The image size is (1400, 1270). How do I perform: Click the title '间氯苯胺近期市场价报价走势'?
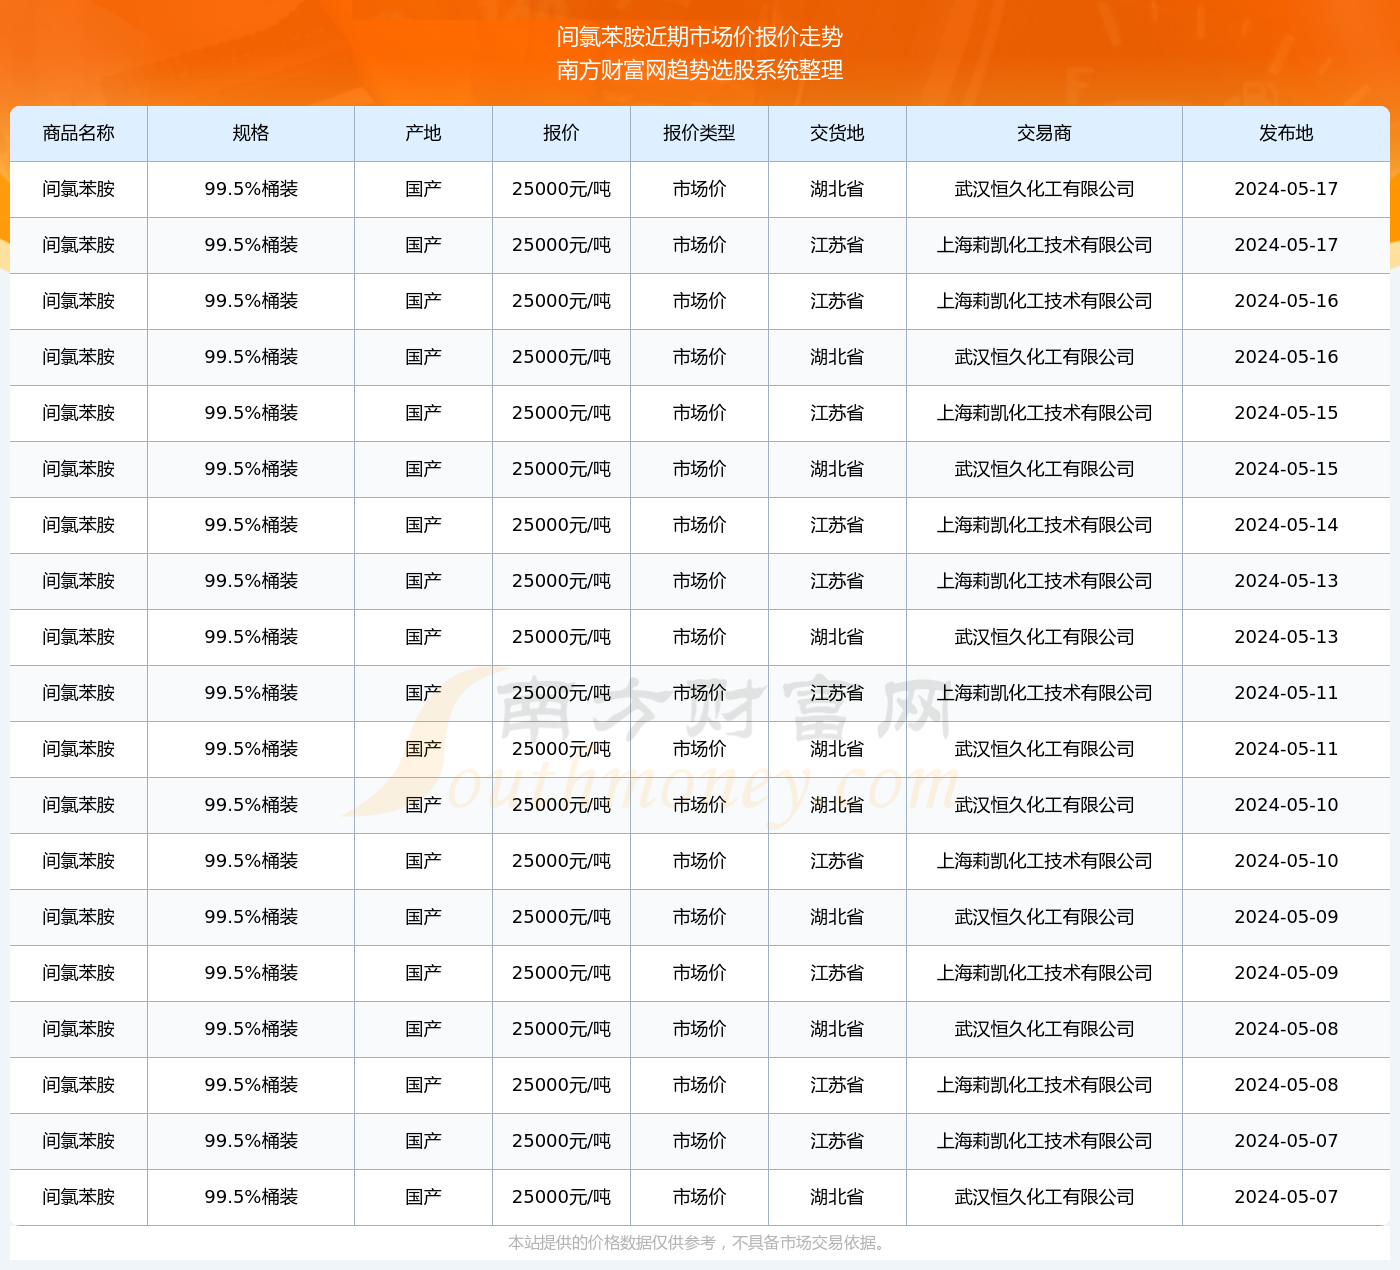pyautogui.click(x=700, y=37)
